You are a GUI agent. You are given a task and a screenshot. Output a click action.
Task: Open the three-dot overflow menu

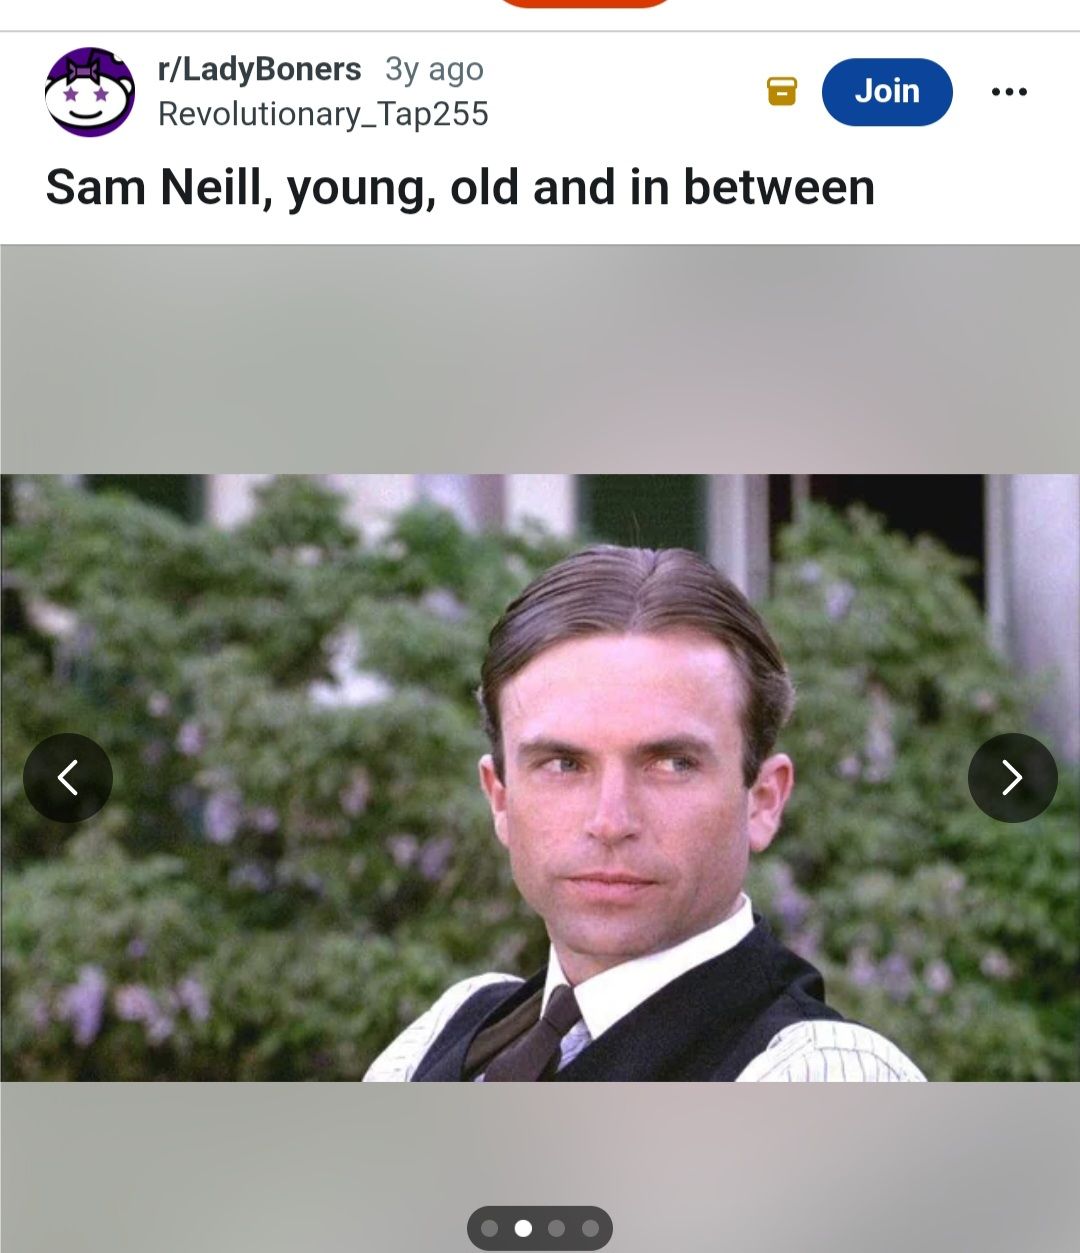(1009, 92)
